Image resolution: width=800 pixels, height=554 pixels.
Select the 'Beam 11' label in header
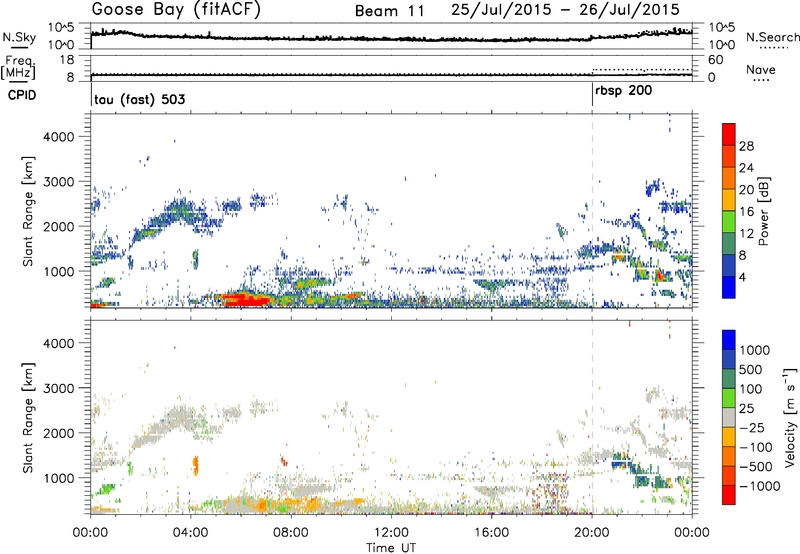(x=390, y=11)
